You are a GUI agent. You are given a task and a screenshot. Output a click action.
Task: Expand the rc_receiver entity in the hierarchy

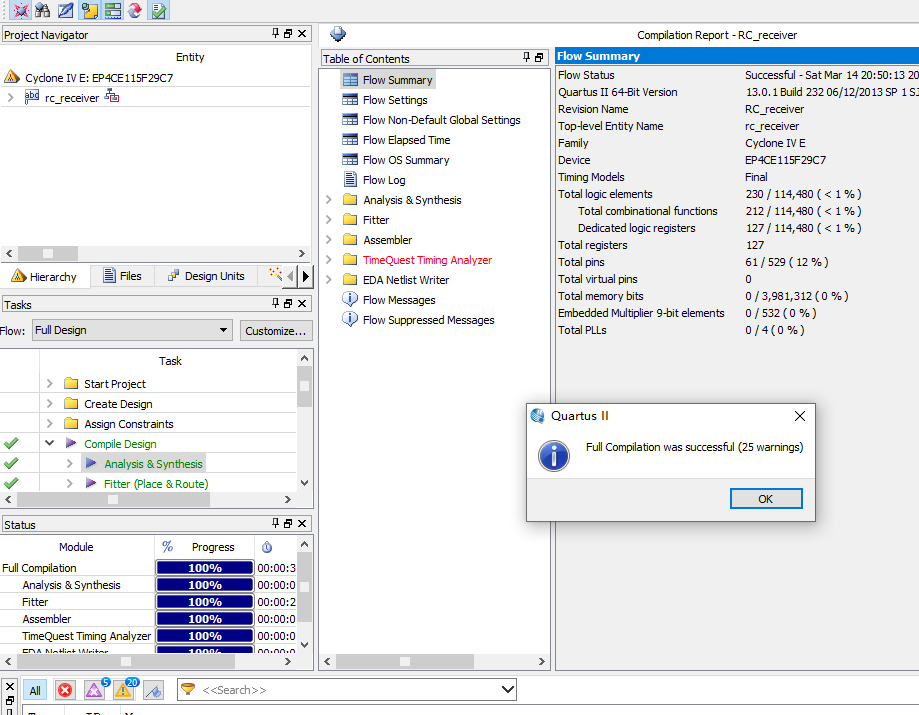click(x=11, y=97)
